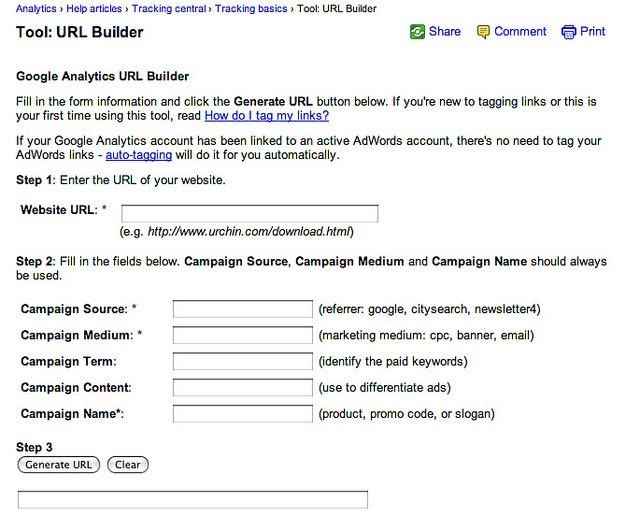
Task: Click the Campaign Source text box
Action: click(x=242, y=309)
